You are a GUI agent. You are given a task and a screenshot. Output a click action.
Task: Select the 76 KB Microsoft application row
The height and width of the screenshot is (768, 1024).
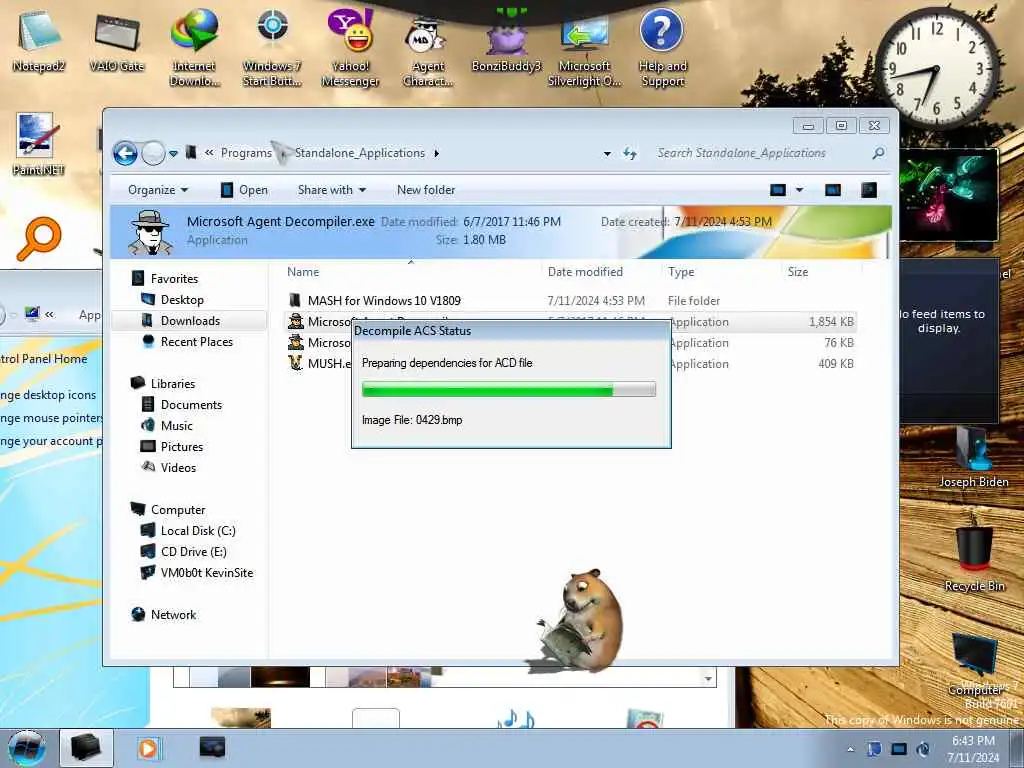(571, 342)
